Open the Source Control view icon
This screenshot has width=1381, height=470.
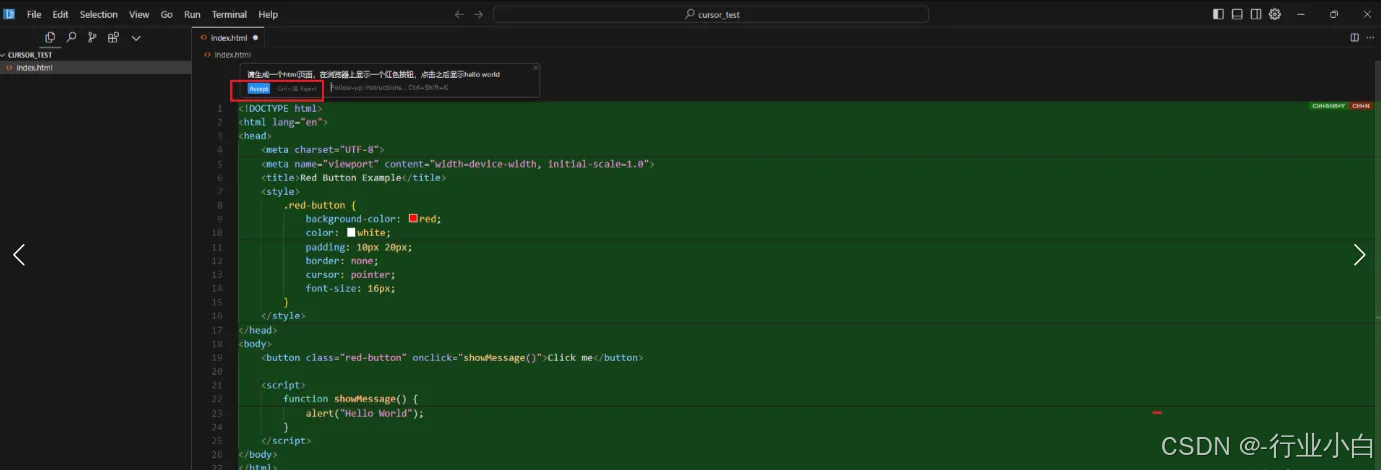pyautogui.click(x=92, y=37)
